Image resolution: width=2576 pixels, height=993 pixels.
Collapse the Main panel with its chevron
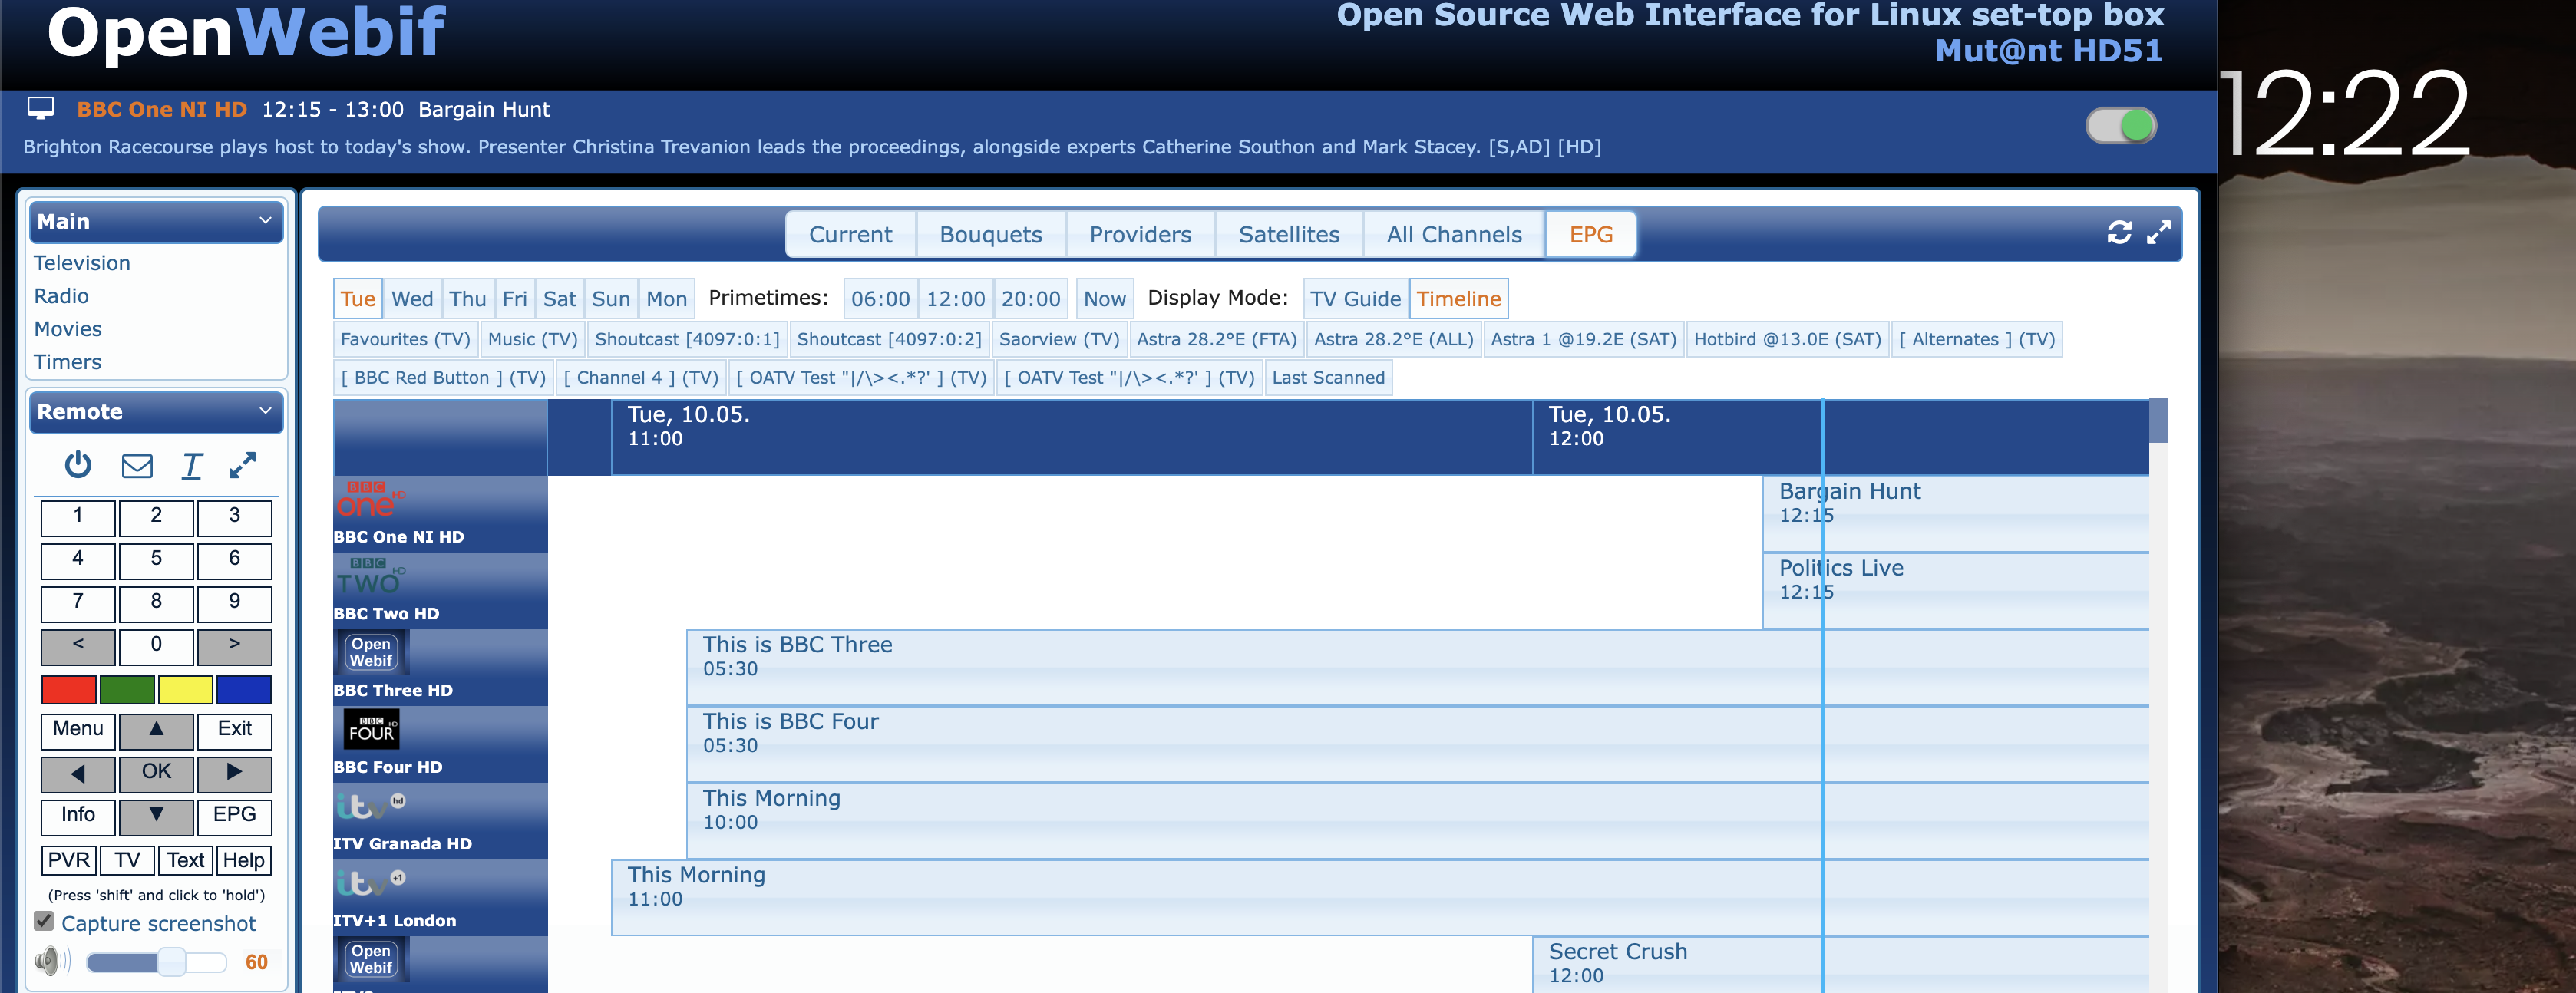coord(265,220)
